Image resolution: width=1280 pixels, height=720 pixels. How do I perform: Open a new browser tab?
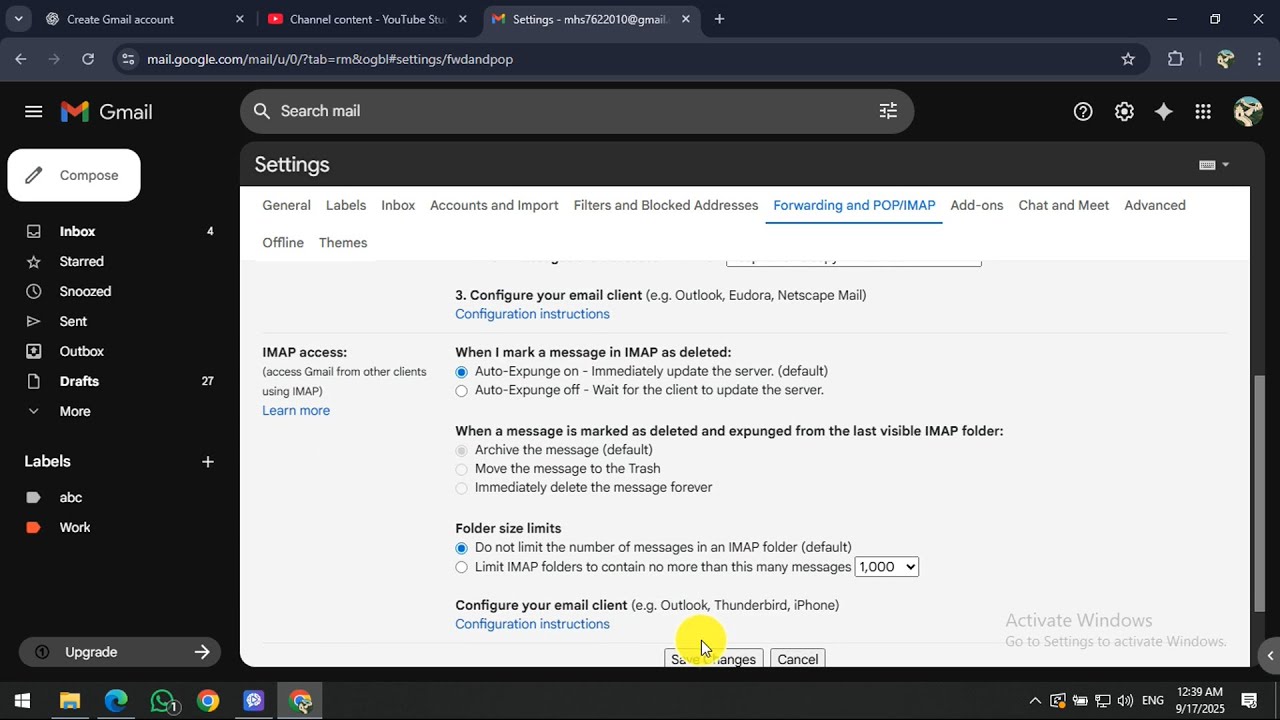point(719,19)
